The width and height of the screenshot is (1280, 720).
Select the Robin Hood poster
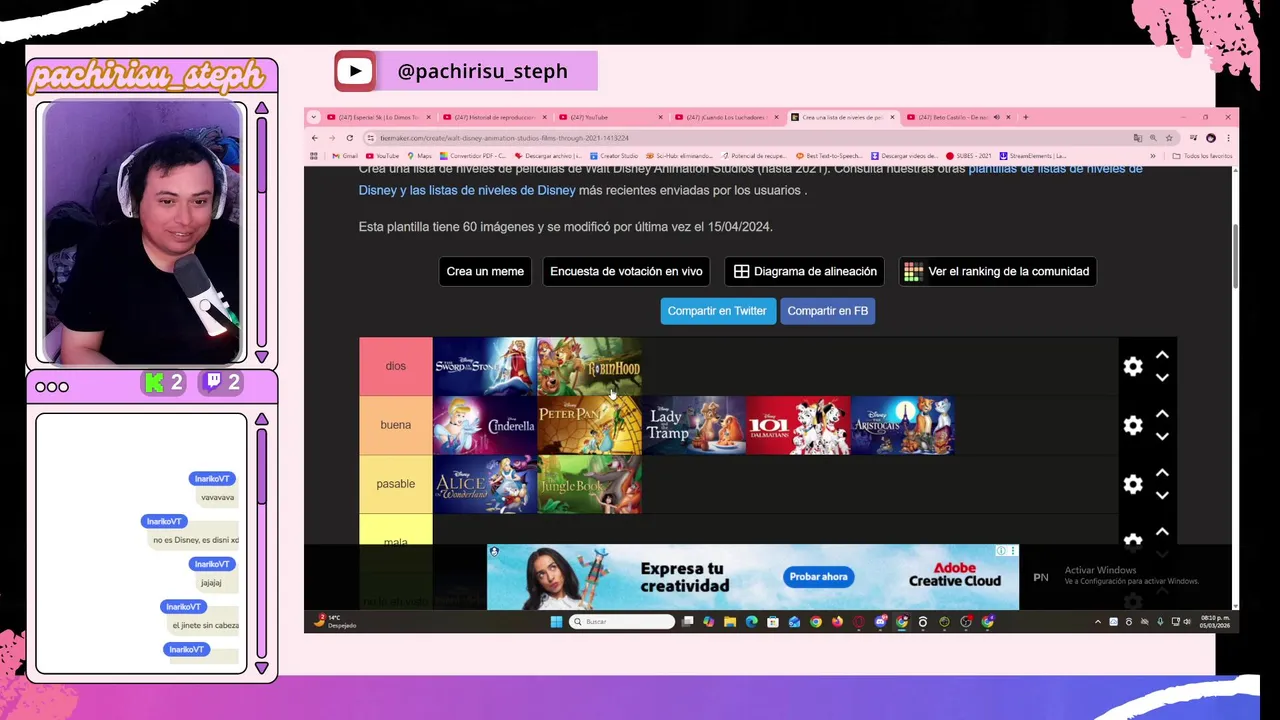click(589, 367)
